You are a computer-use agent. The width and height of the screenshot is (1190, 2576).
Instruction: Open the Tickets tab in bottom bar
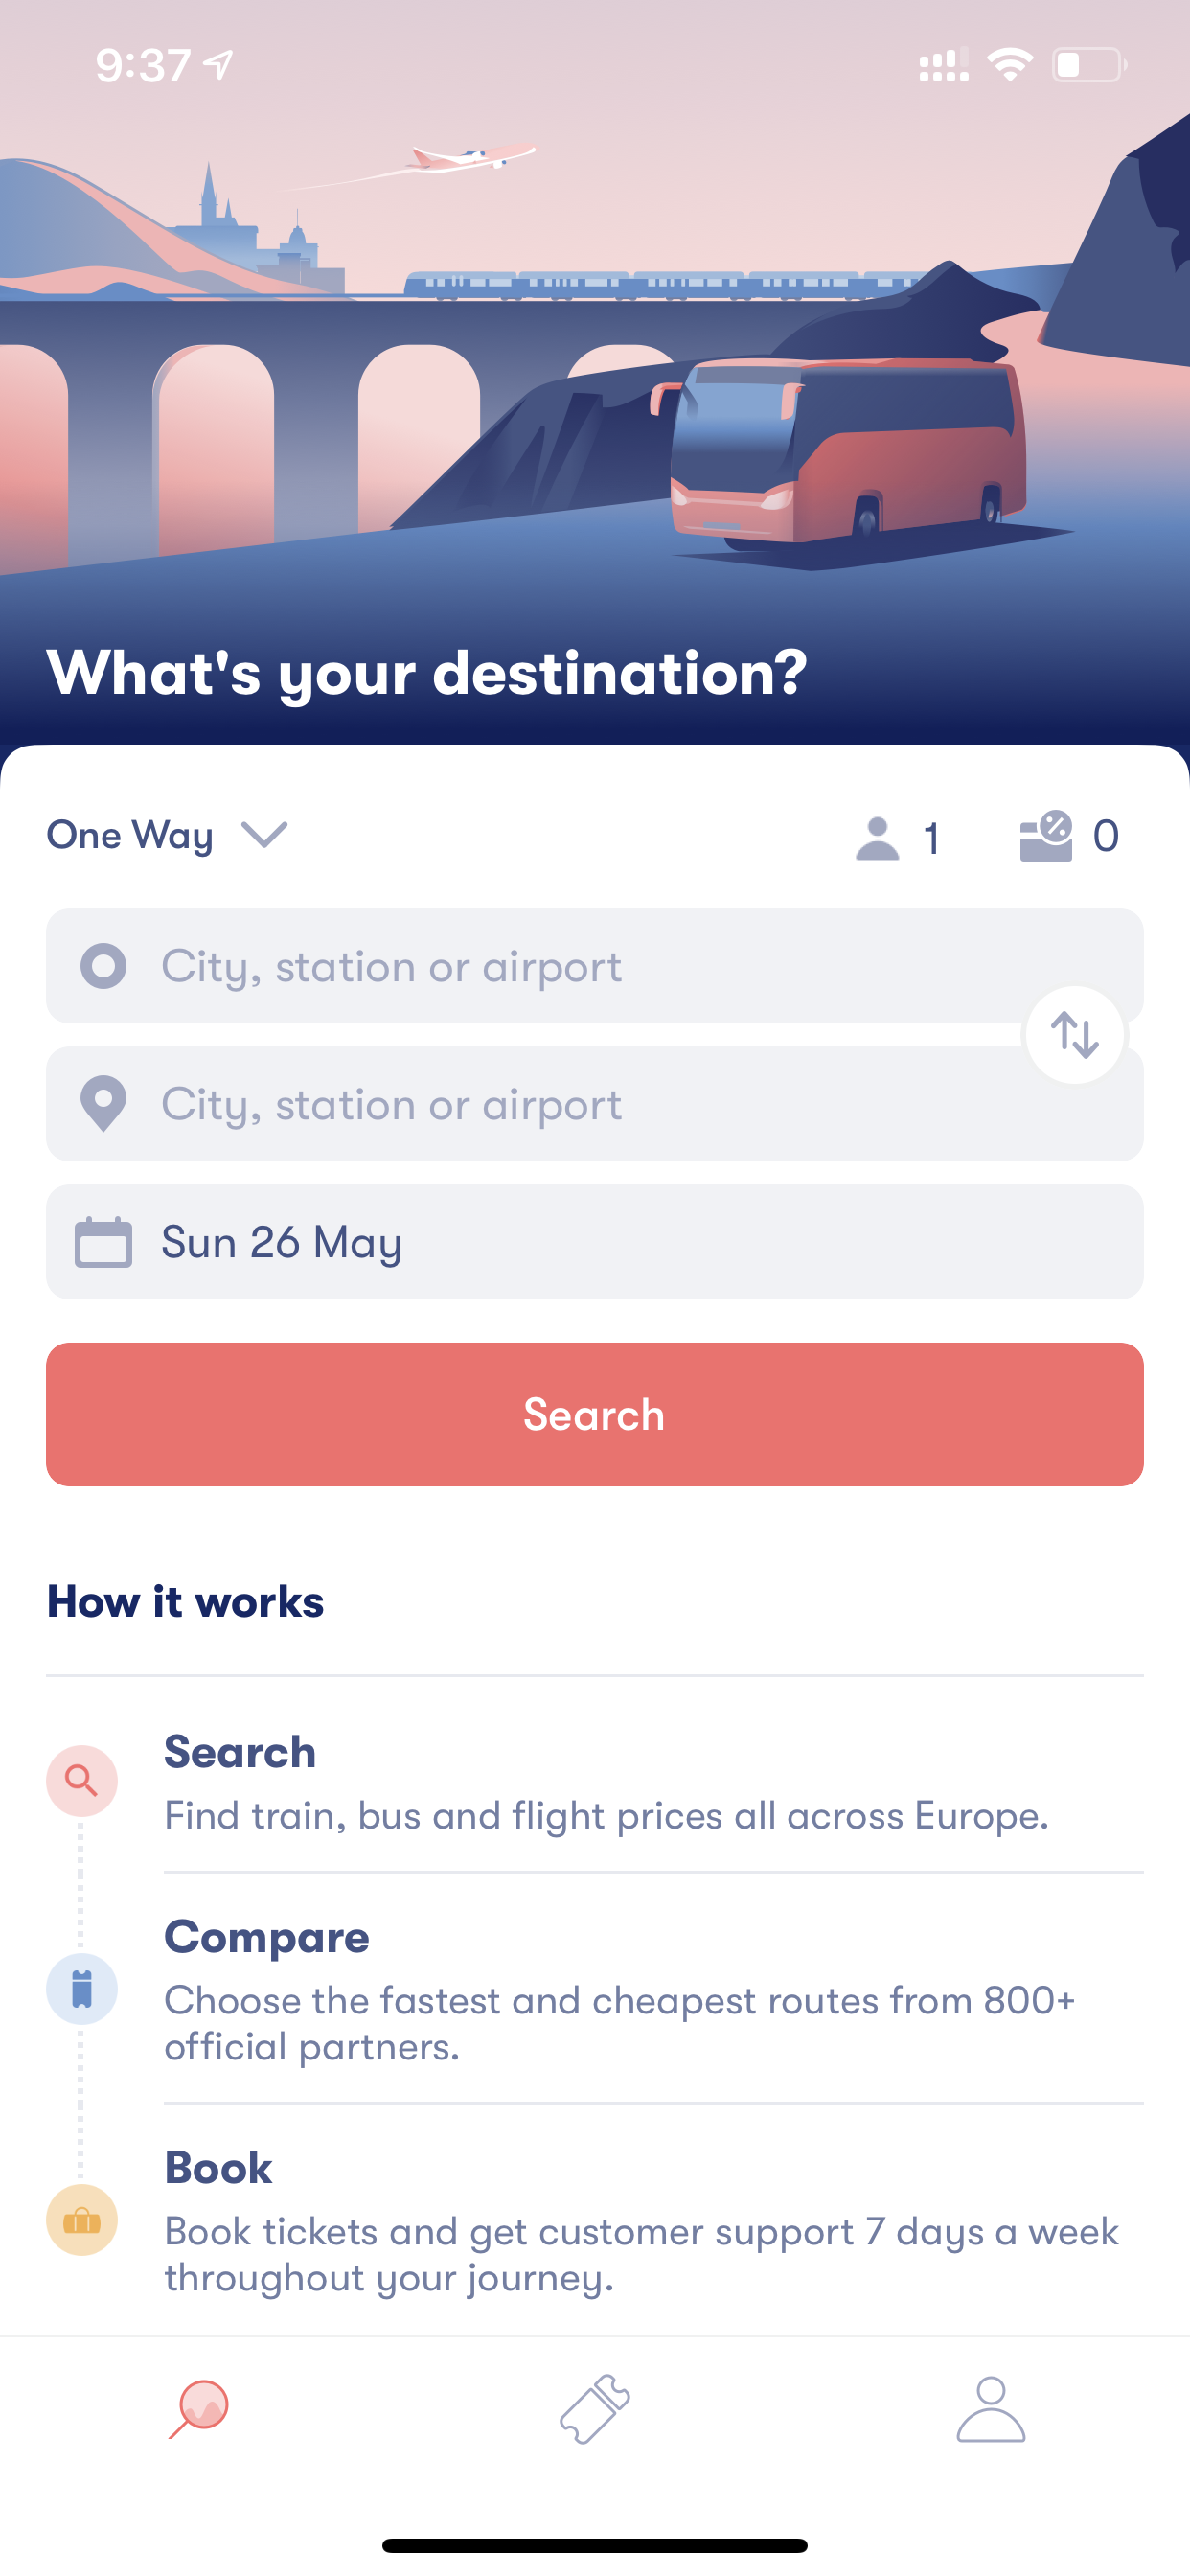tap(595, 2409)
